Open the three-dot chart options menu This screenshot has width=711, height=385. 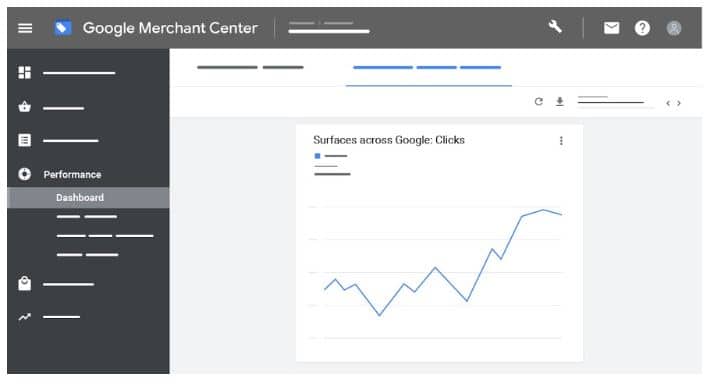coord(561,141)
